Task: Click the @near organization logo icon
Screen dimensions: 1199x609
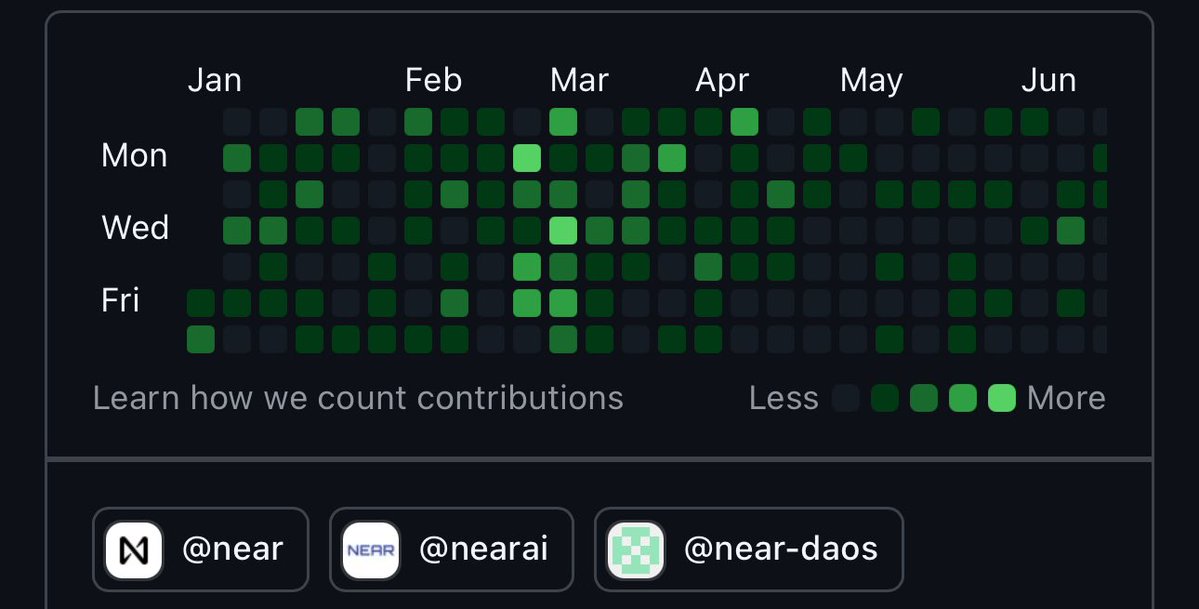Action: pos(133,549)
